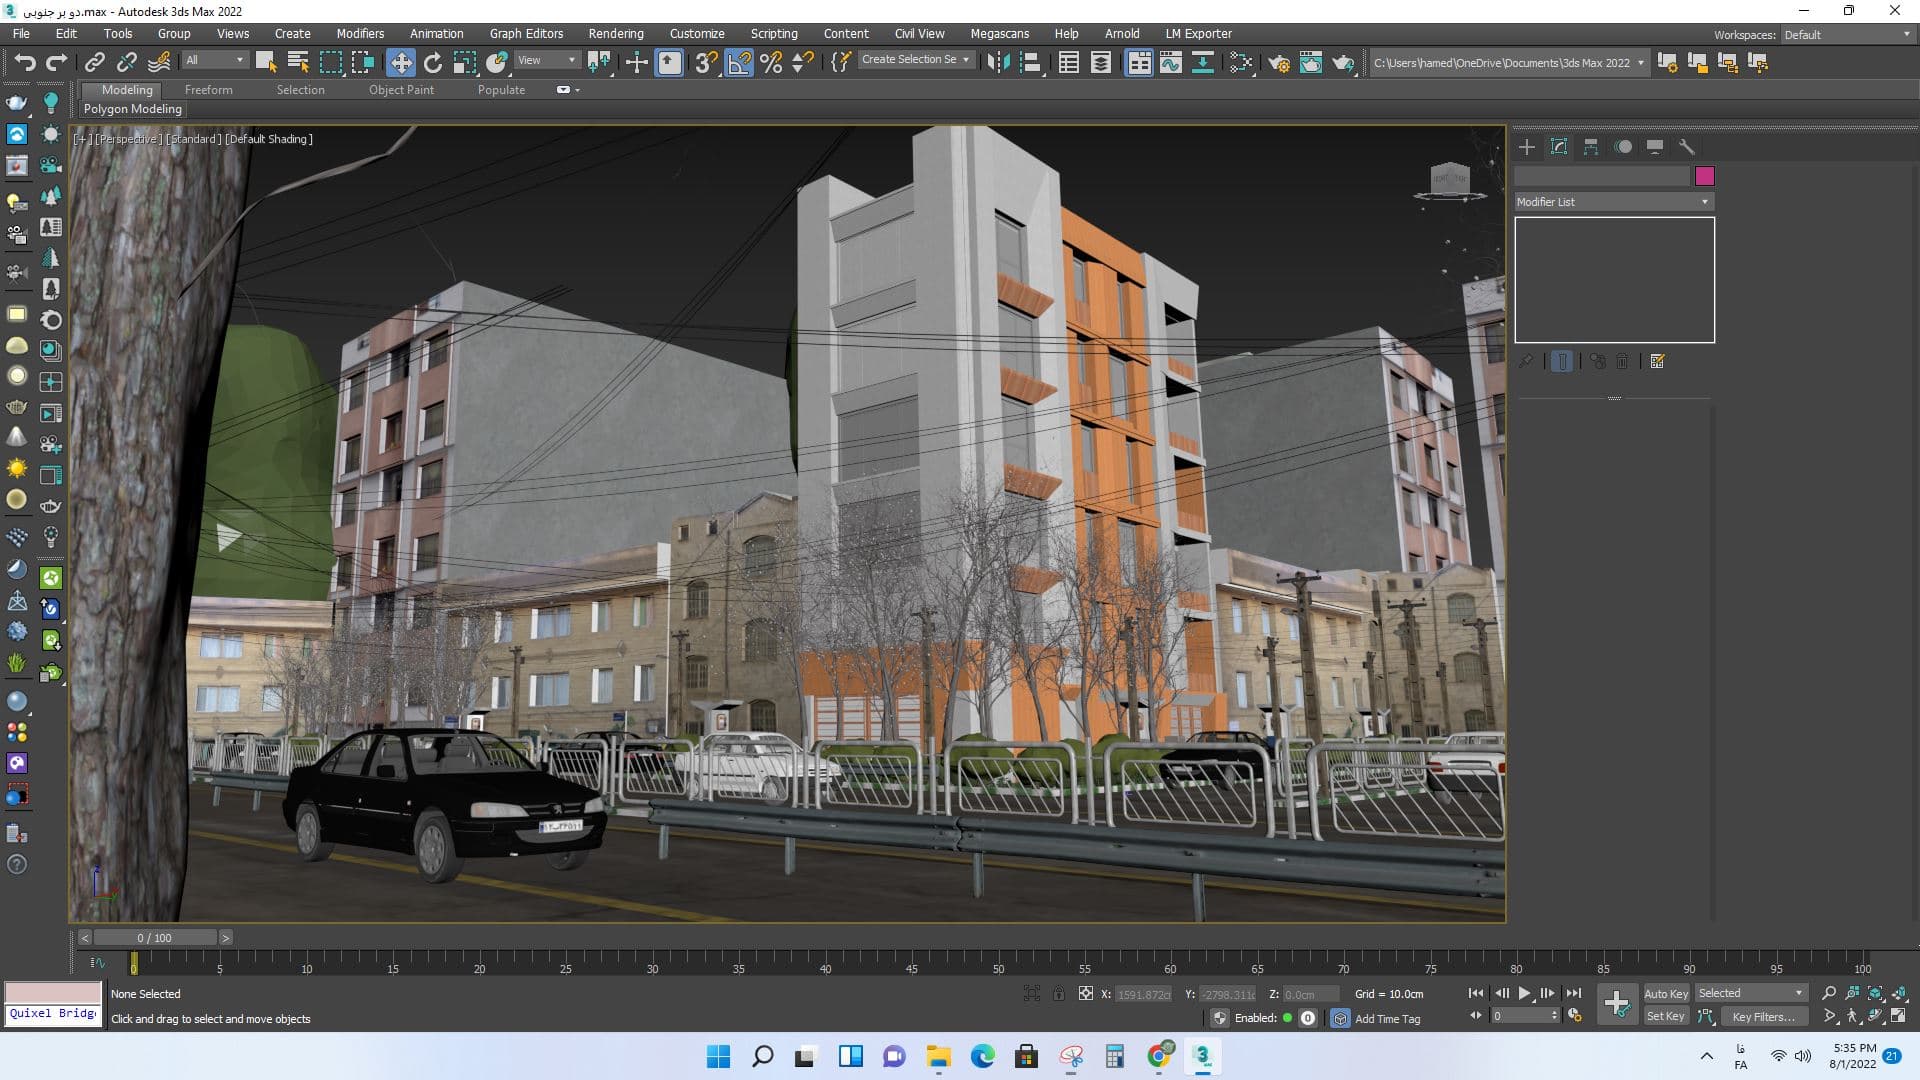Switch to the Freeform ribbon tab

pyautogui.click(x=208, y=90)
